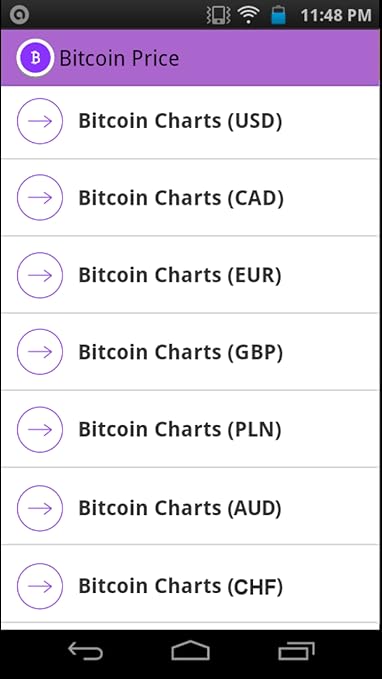Tap the arrow icon beside CHF charts
This screenshot has height=679, width=382.
[40, 586]
